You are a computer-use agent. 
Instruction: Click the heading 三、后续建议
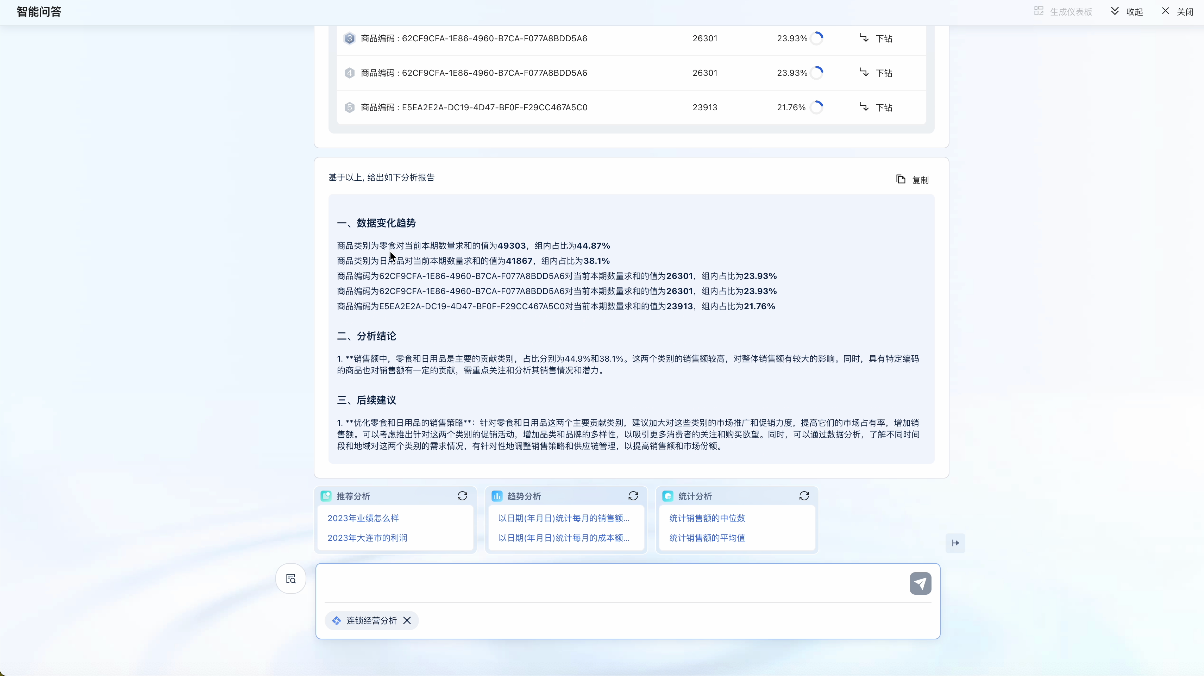coord(366,400)
